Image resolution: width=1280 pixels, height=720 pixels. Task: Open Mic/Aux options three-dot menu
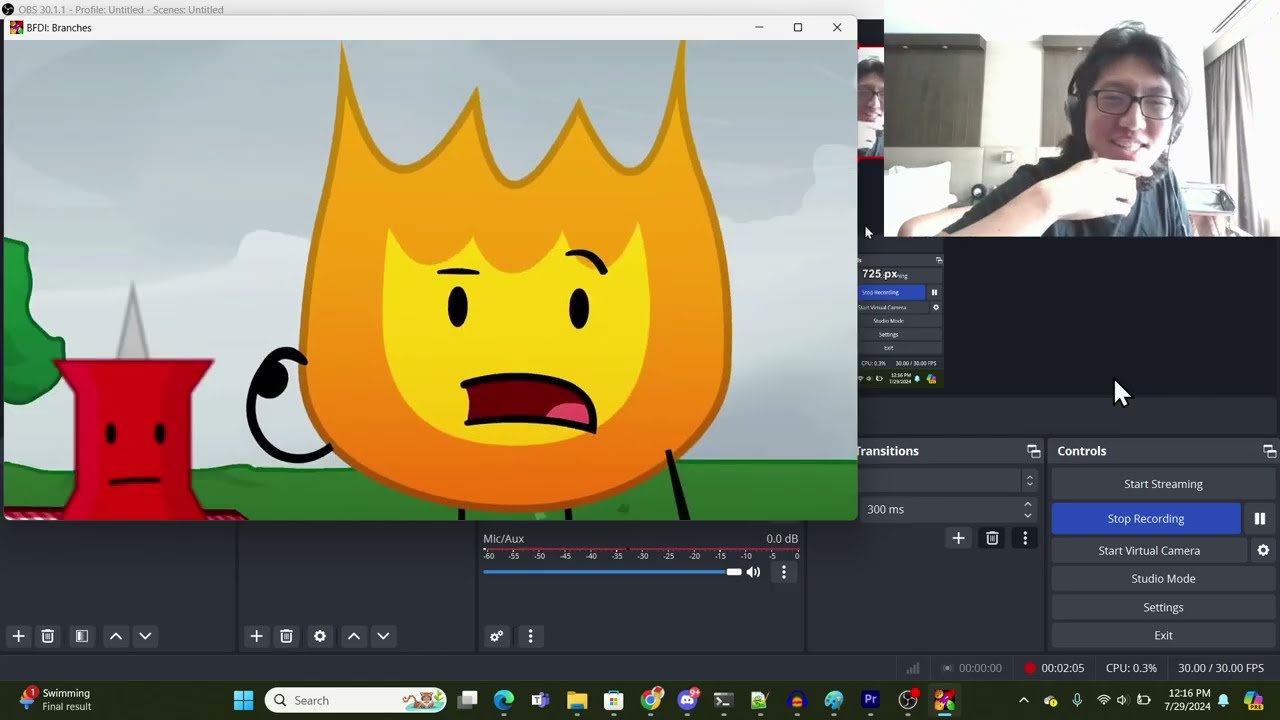tap(784, 572)
